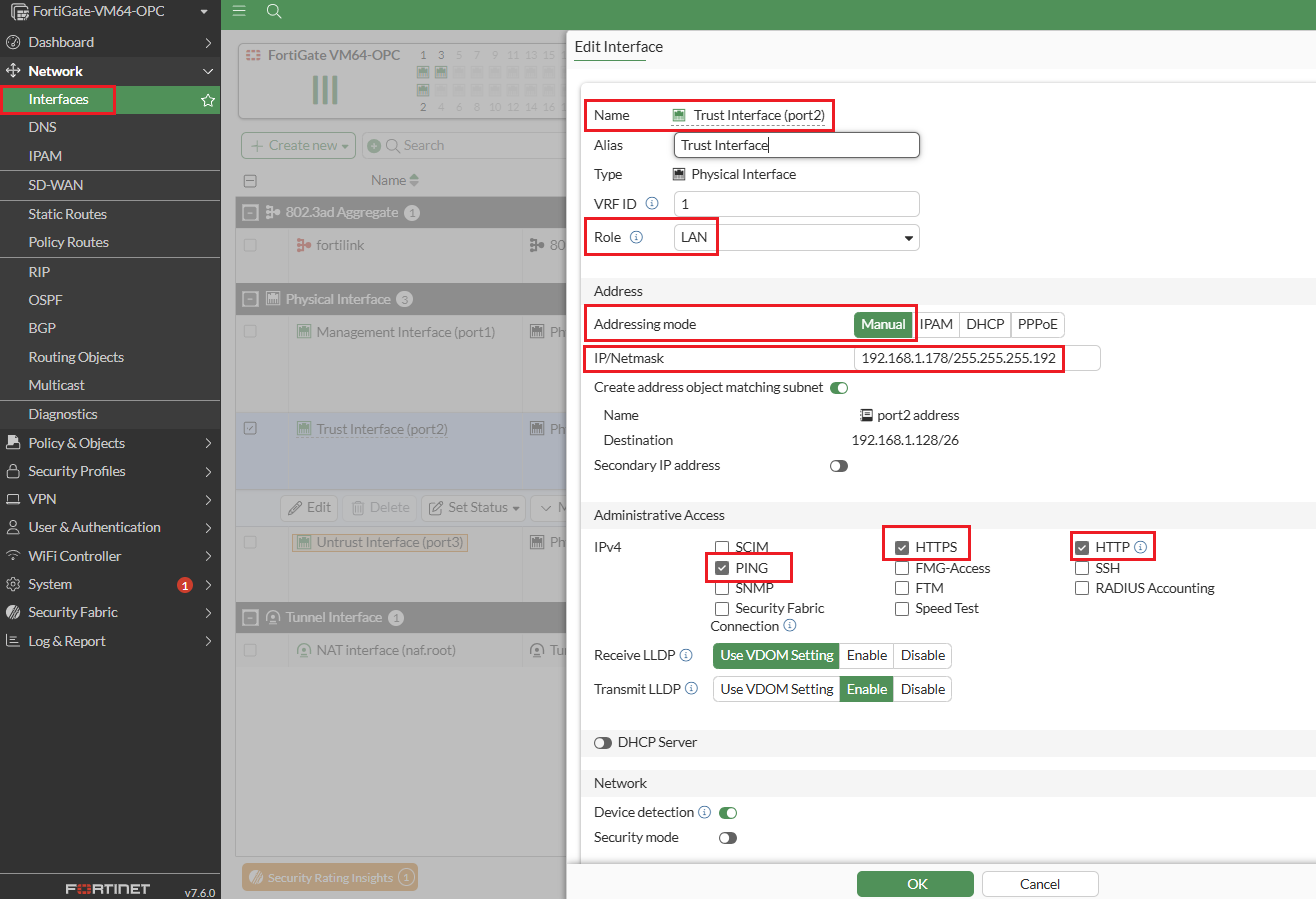Click the OK button
This screenshot has height=899, width=1316.
[x=915, y=884]
